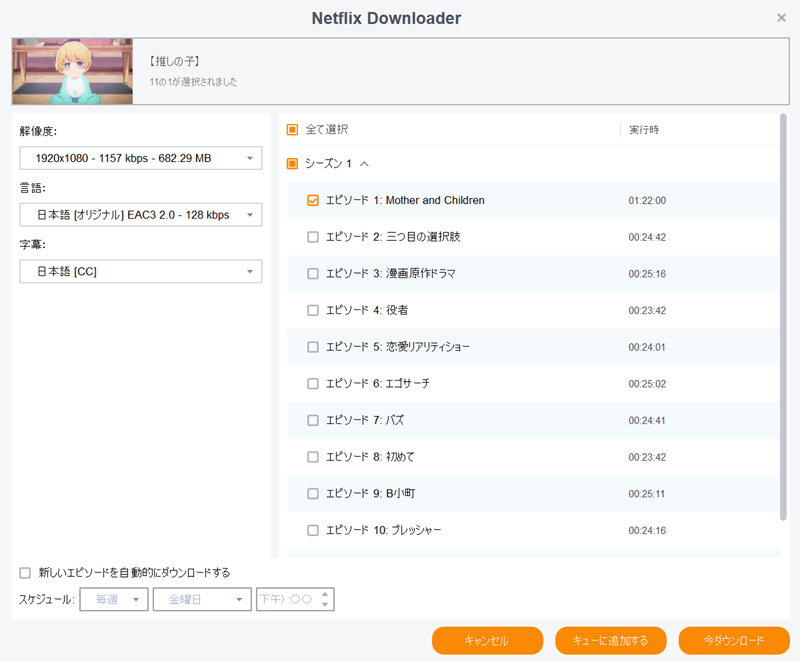Click the キューに追加する button
This screenshot has height=662, width=800.
click(x=610, y=640)
